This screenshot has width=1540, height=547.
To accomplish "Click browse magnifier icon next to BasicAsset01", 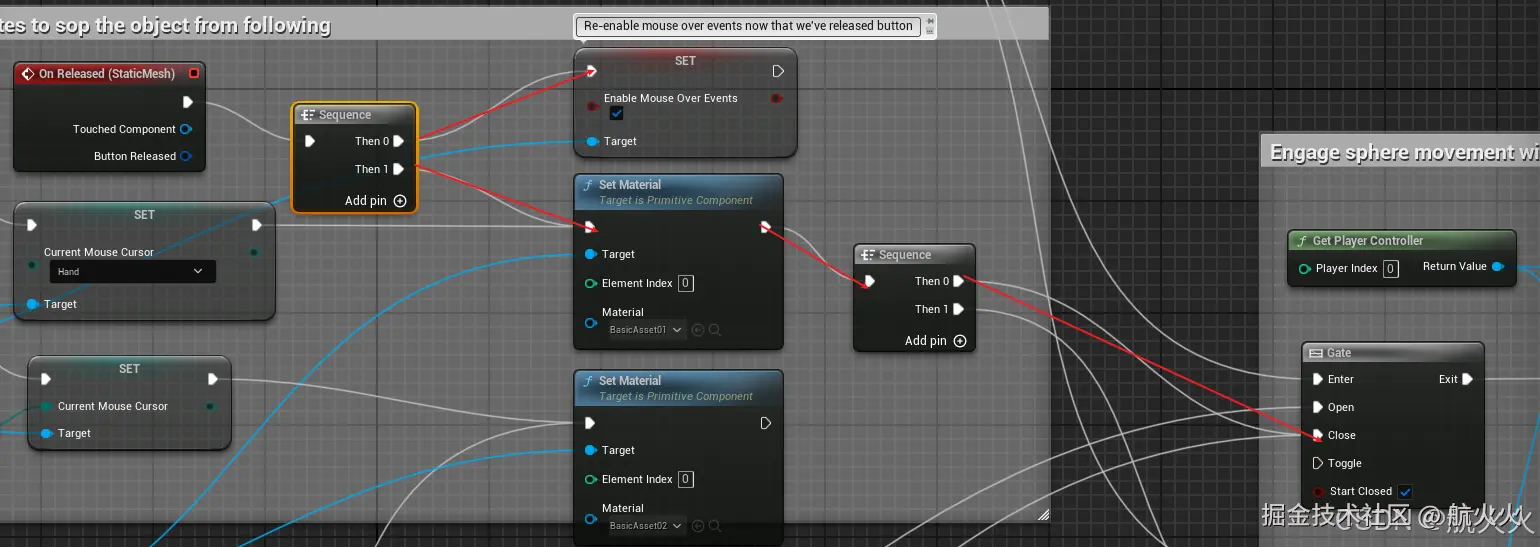I will (x=715, y=329).
